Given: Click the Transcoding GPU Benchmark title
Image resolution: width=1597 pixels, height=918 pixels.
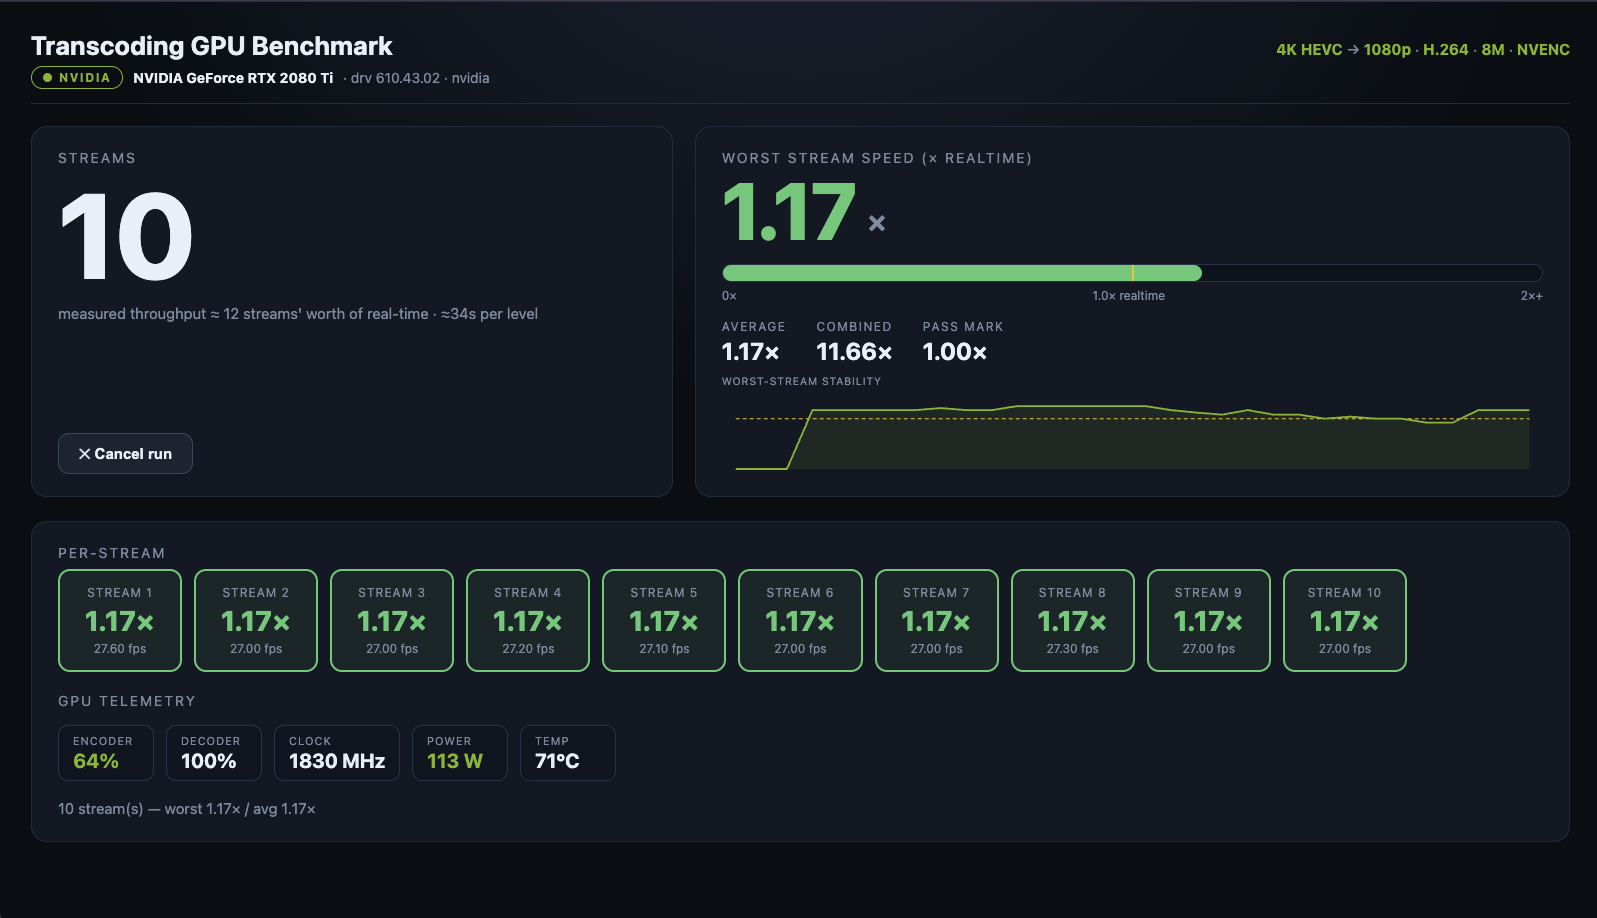Looking at the screenshot, I should point(212,46).
